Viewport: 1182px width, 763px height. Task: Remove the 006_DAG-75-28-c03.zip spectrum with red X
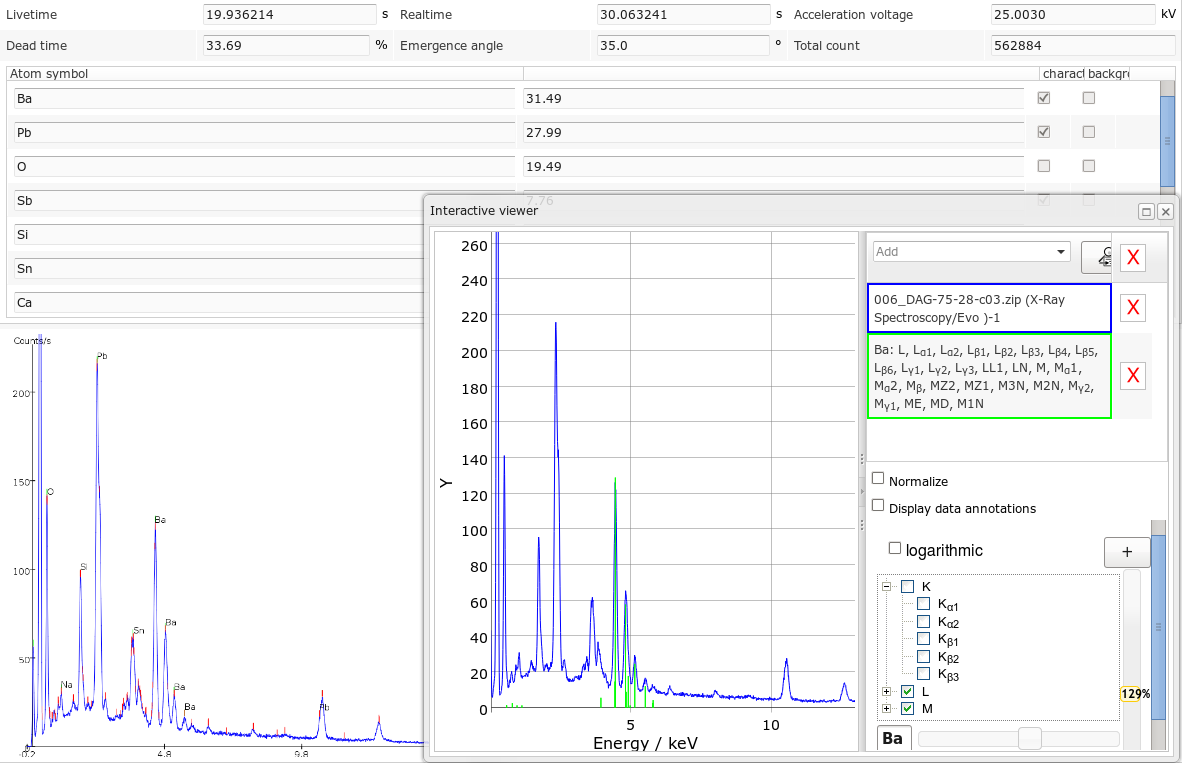pos(1133,307)
